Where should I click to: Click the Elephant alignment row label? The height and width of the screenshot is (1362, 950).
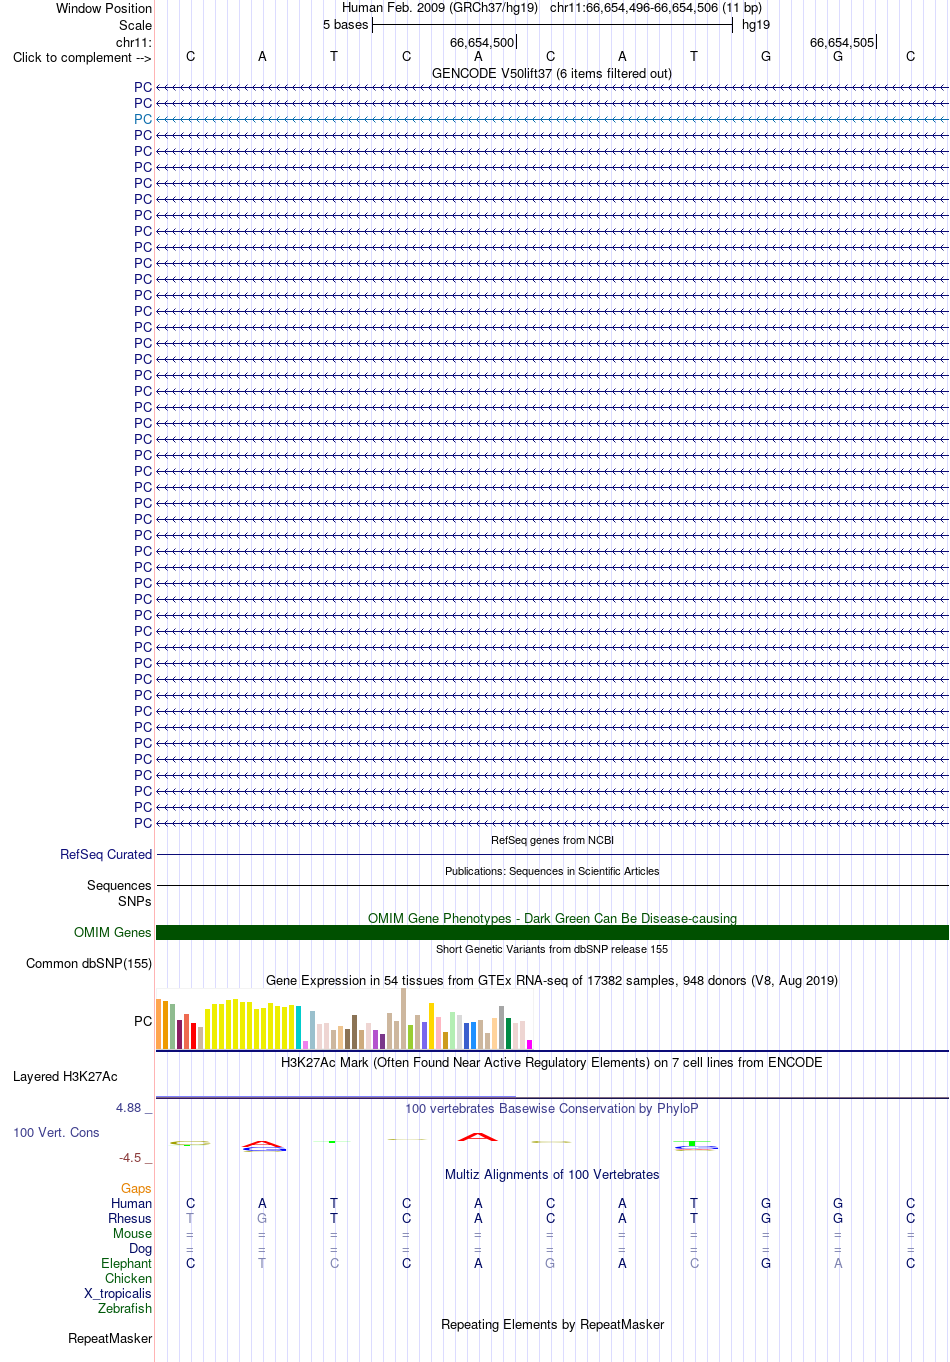[127, 1263]
